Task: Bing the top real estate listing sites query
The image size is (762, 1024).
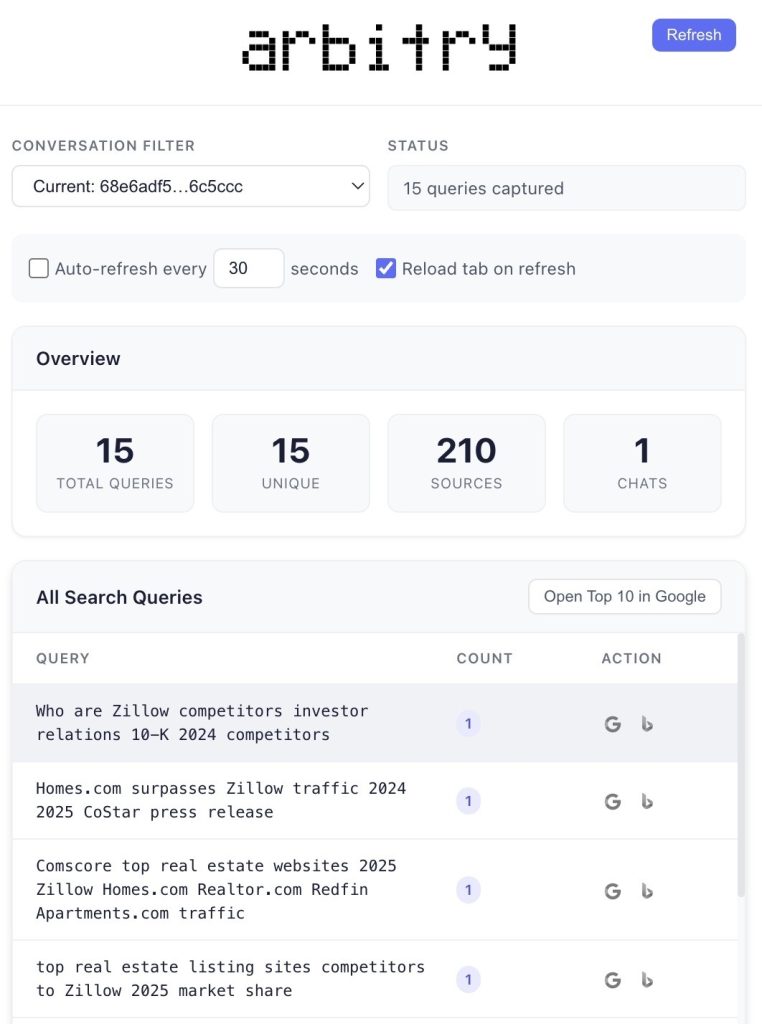Action: [x=647, y=980]
